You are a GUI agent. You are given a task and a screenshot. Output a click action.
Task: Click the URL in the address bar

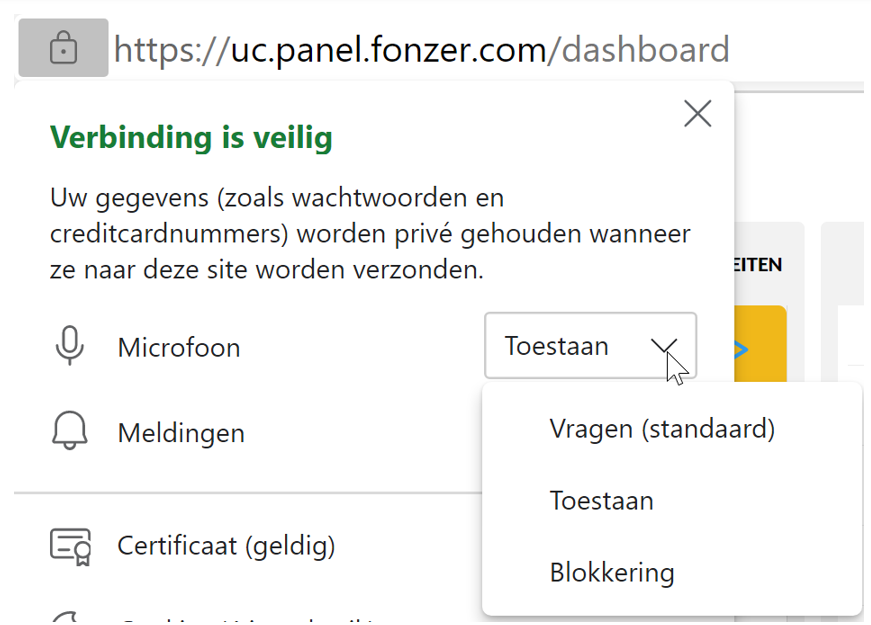point(422,50)
